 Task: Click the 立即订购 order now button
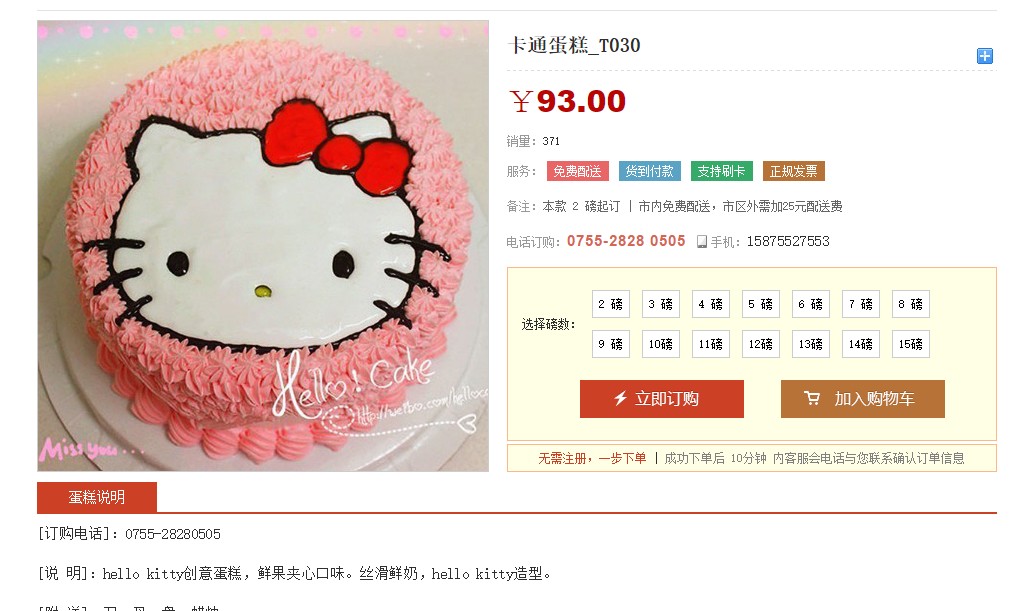(662, 399)
